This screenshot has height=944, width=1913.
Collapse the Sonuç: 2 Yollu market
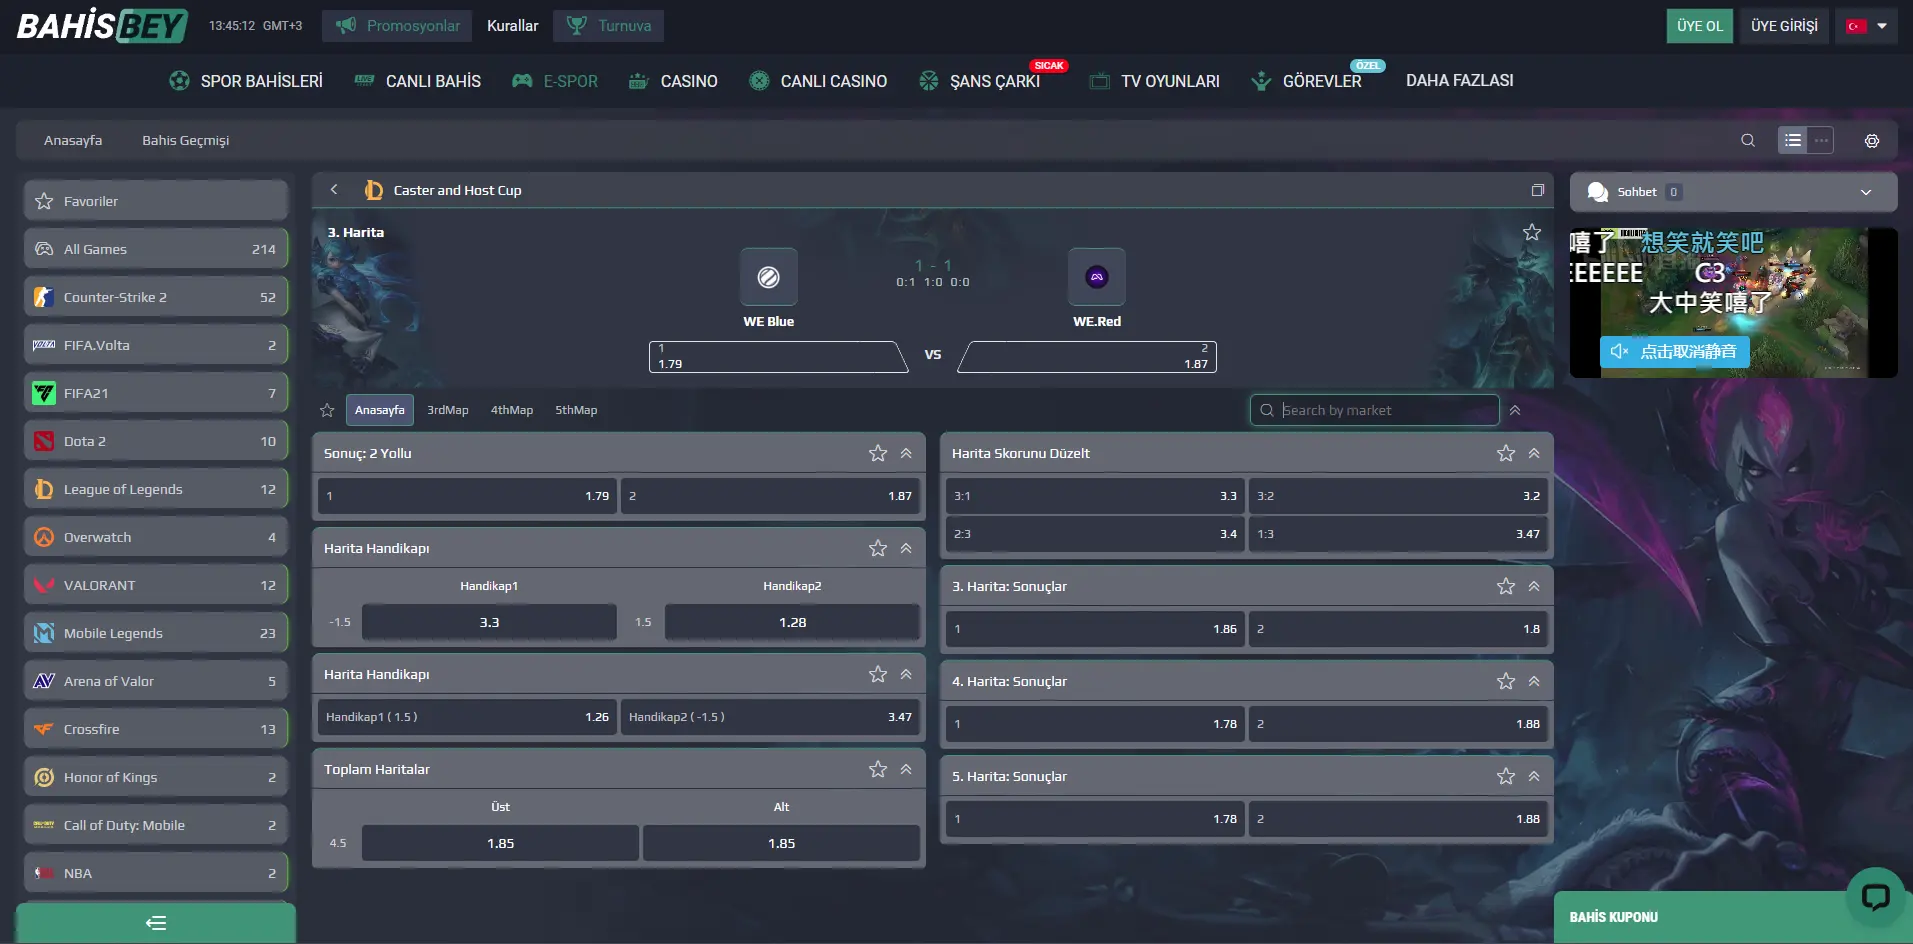click(906, 453)
